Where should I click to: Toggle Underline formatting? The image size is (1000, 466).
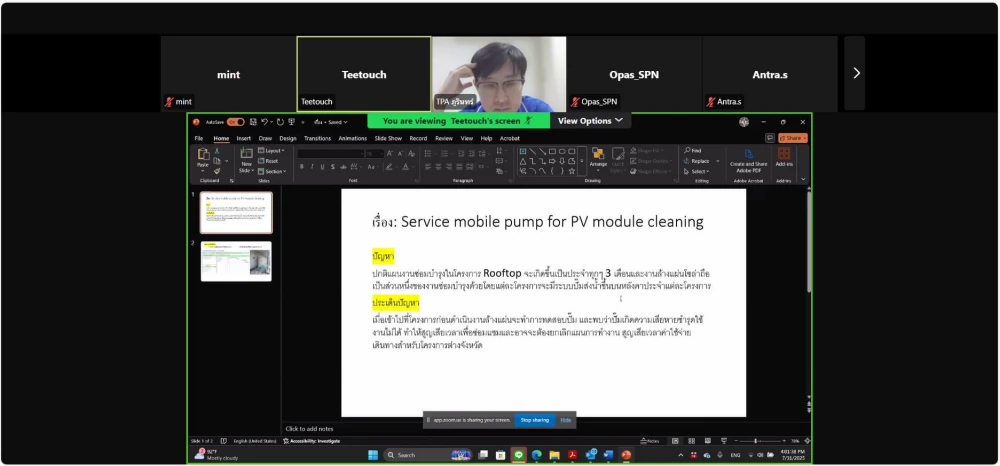point(323,167)
